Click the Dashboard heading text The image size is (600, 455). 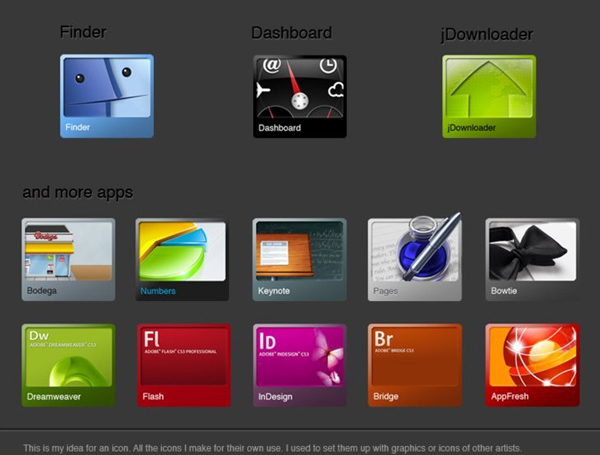[292, 33]
